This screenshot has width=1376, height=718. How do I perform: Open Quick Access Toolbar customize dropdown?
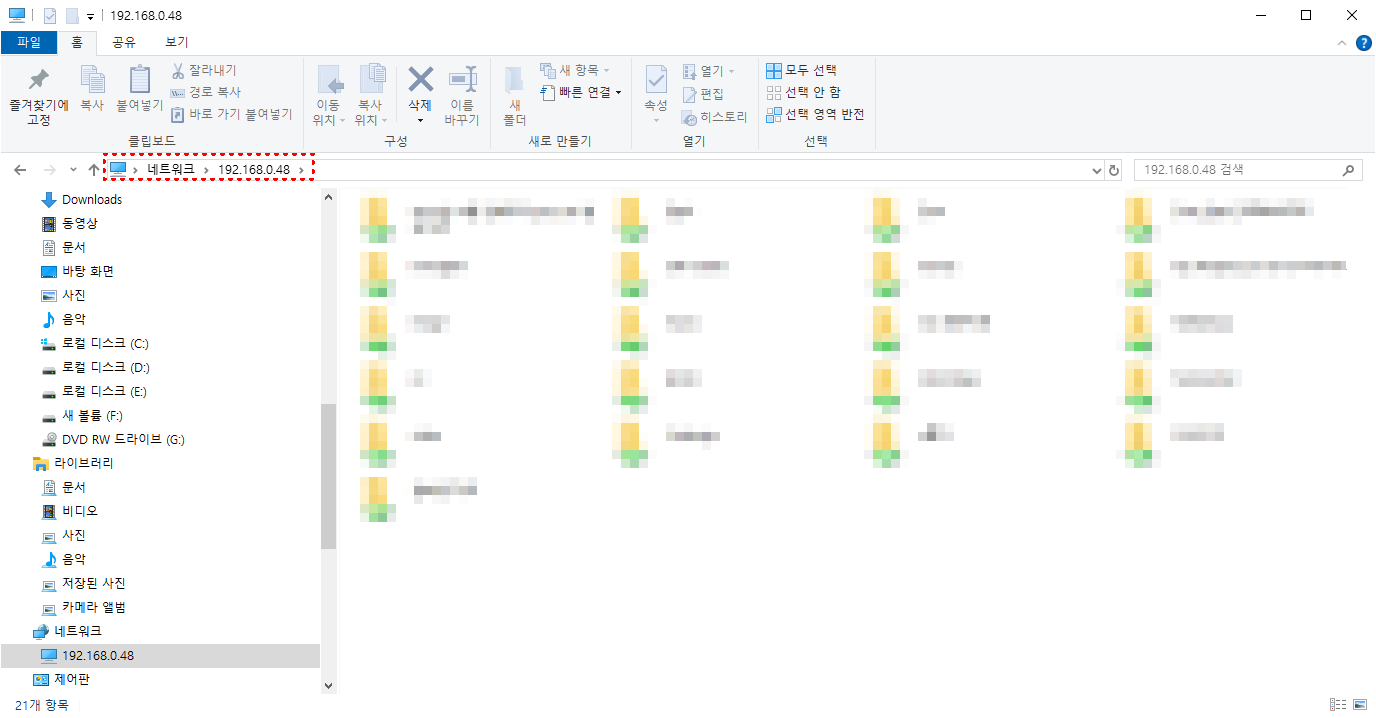(x=90, y=16)
